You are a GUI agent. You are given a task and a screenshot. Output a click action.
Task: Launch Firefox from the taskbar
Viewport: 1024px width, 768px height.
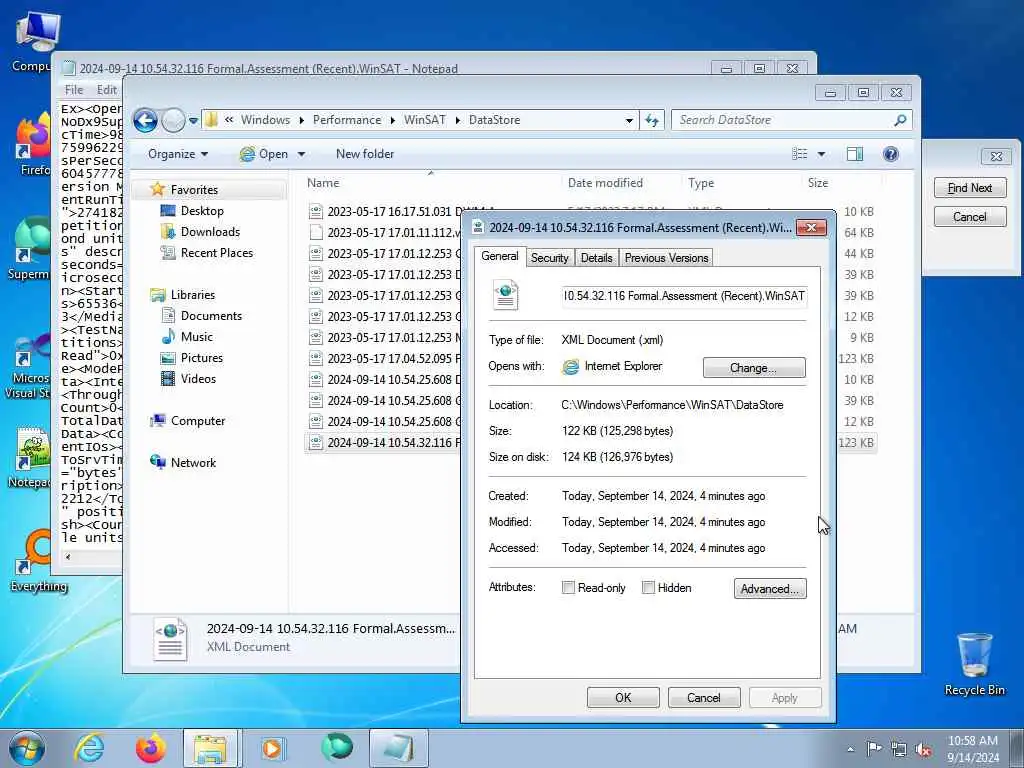point(150,748)
